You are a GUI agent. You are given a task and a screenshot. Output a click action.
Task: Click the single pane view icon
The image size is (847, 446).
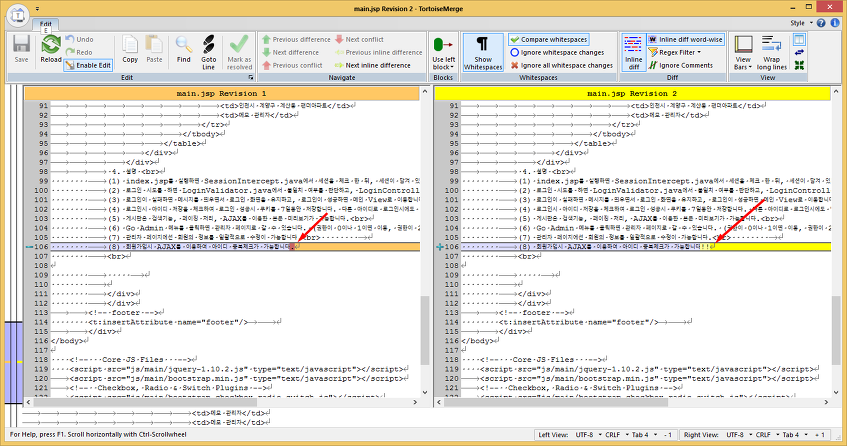(799, 39)
